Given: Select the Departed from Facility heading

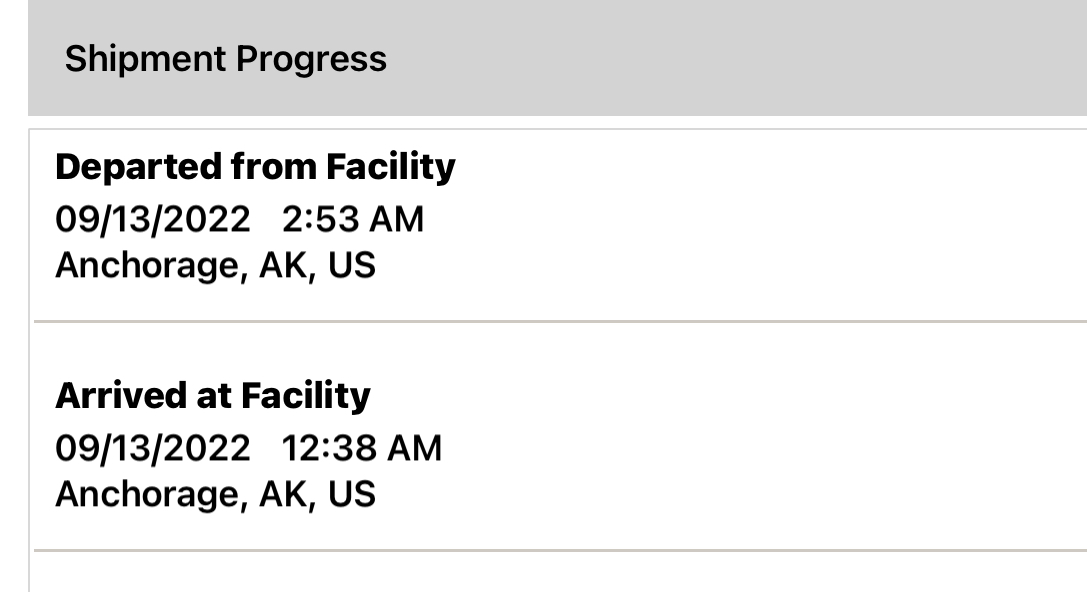Looking at the screenshot, I should coord(255,168).
